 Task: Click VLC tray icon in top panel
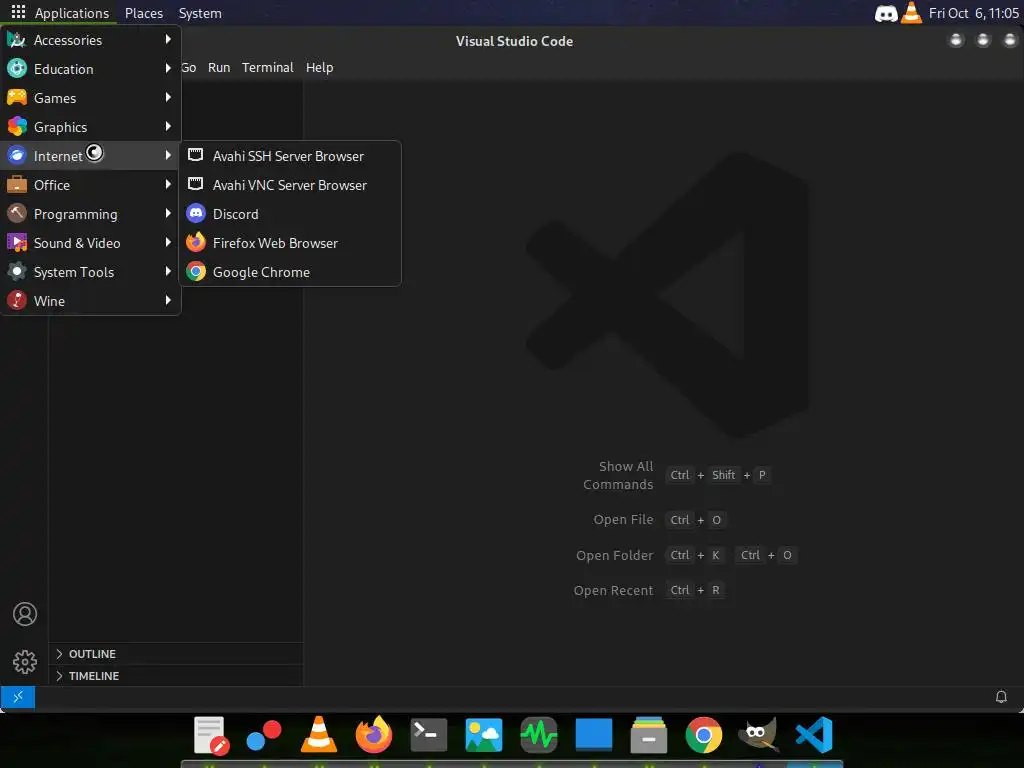click(911, 12)
